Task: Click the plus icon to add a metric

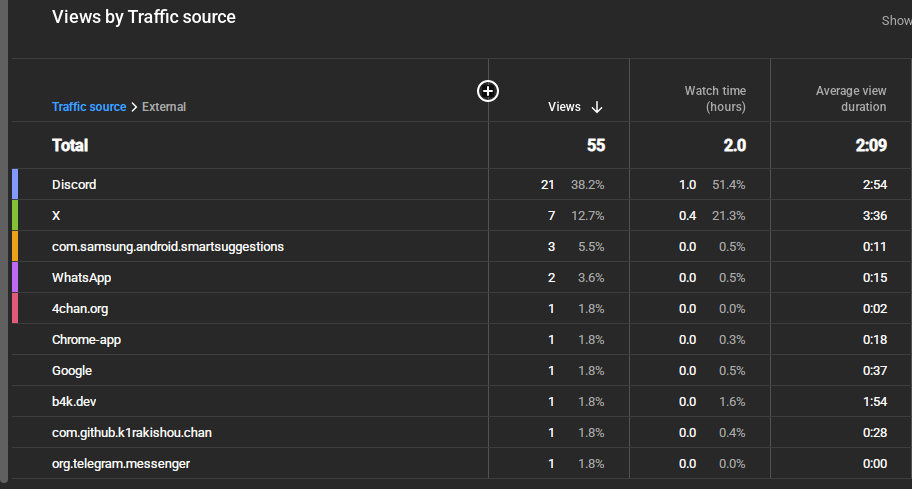Action: [487, 91]
